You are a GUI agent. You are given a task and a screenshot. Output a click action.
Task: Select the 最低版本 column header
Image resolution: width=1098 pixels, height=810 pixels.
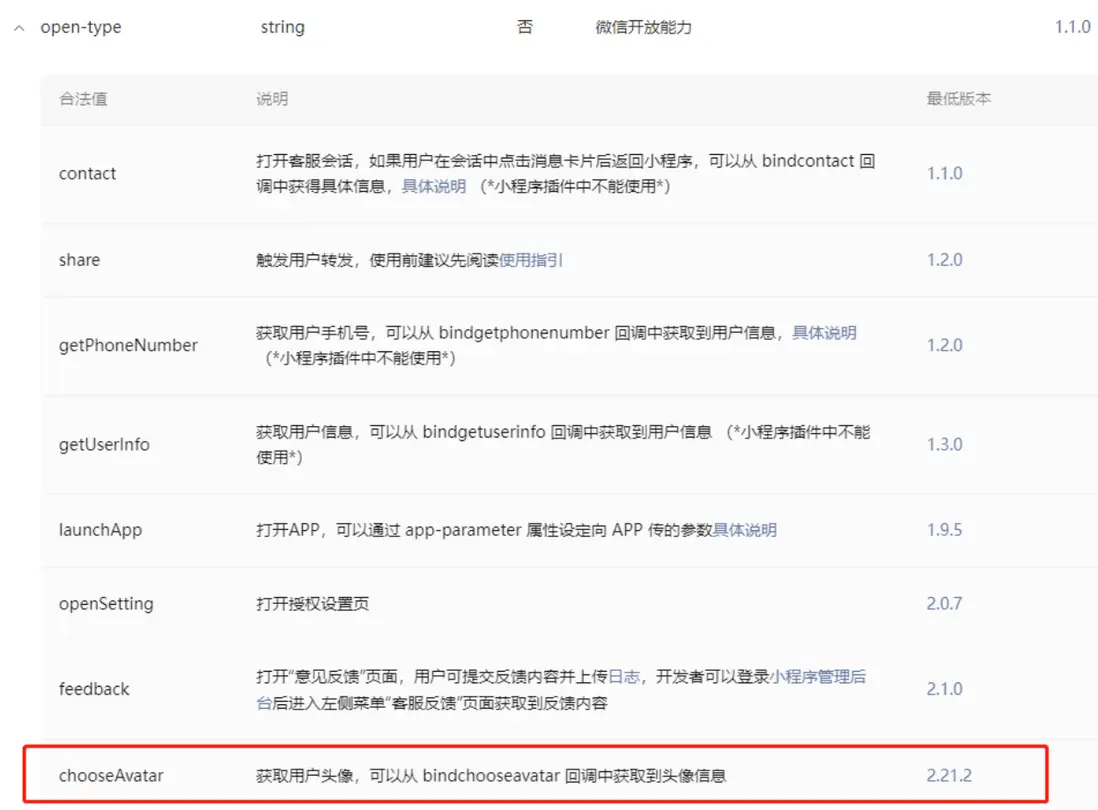coord(959,99)
